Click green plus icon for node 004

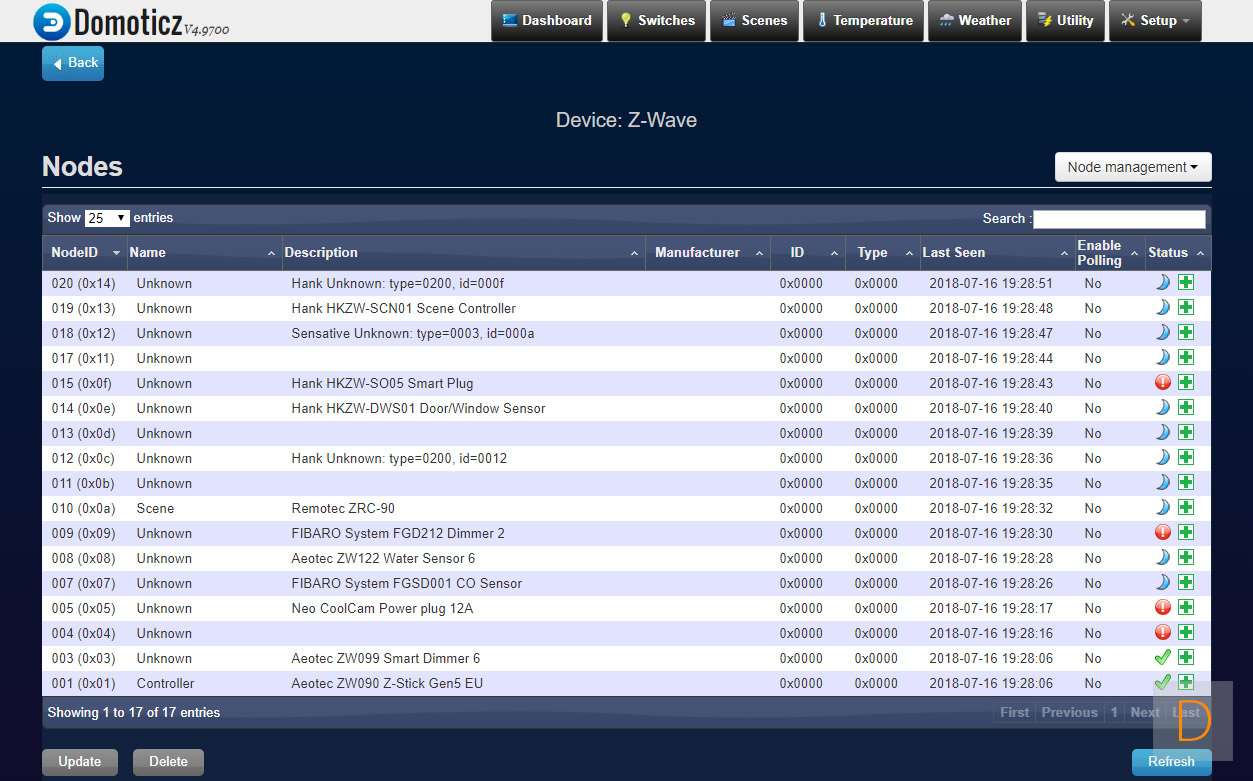coord(1185,633)
